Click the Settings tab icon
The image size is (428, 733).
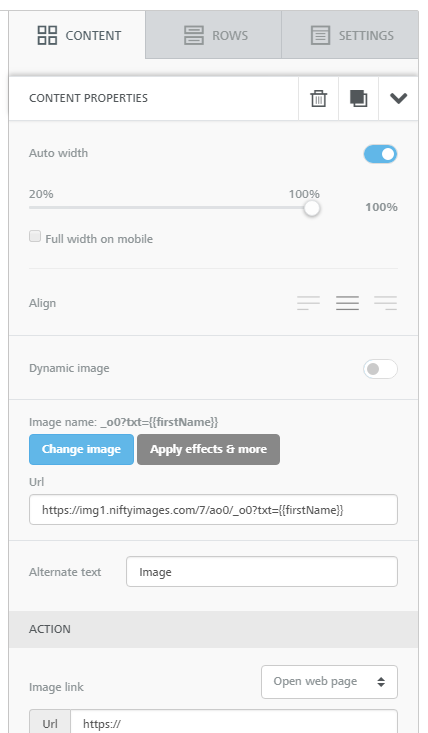(x=320, y=36)
